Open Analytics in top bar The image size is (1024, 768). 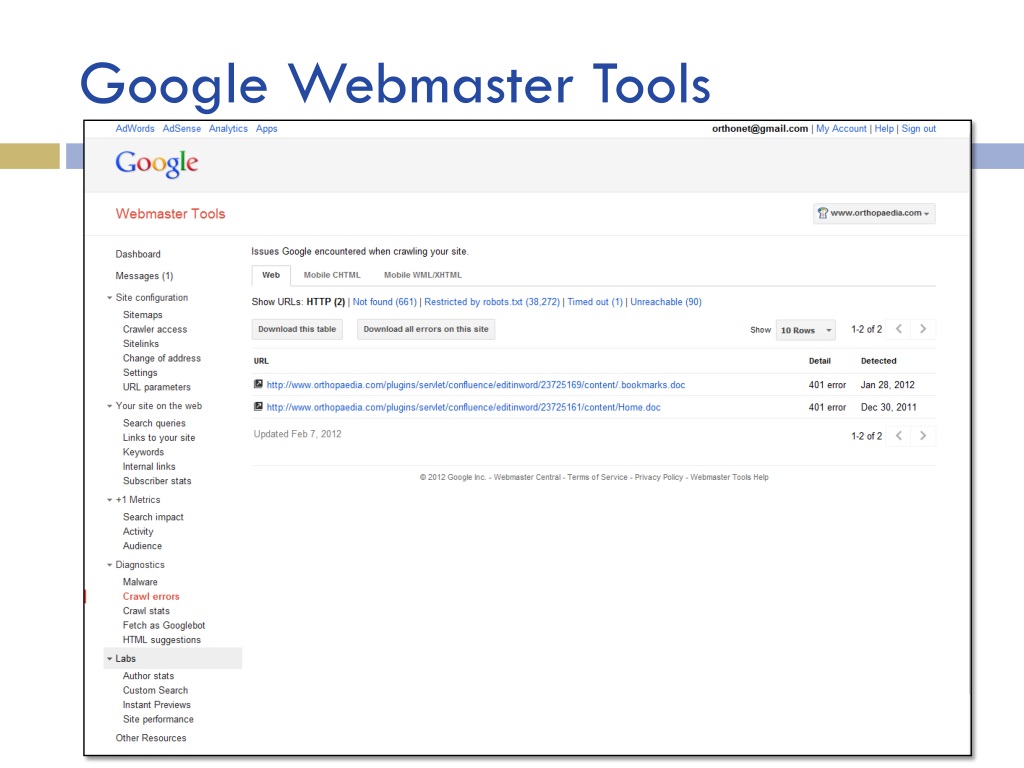228,129
